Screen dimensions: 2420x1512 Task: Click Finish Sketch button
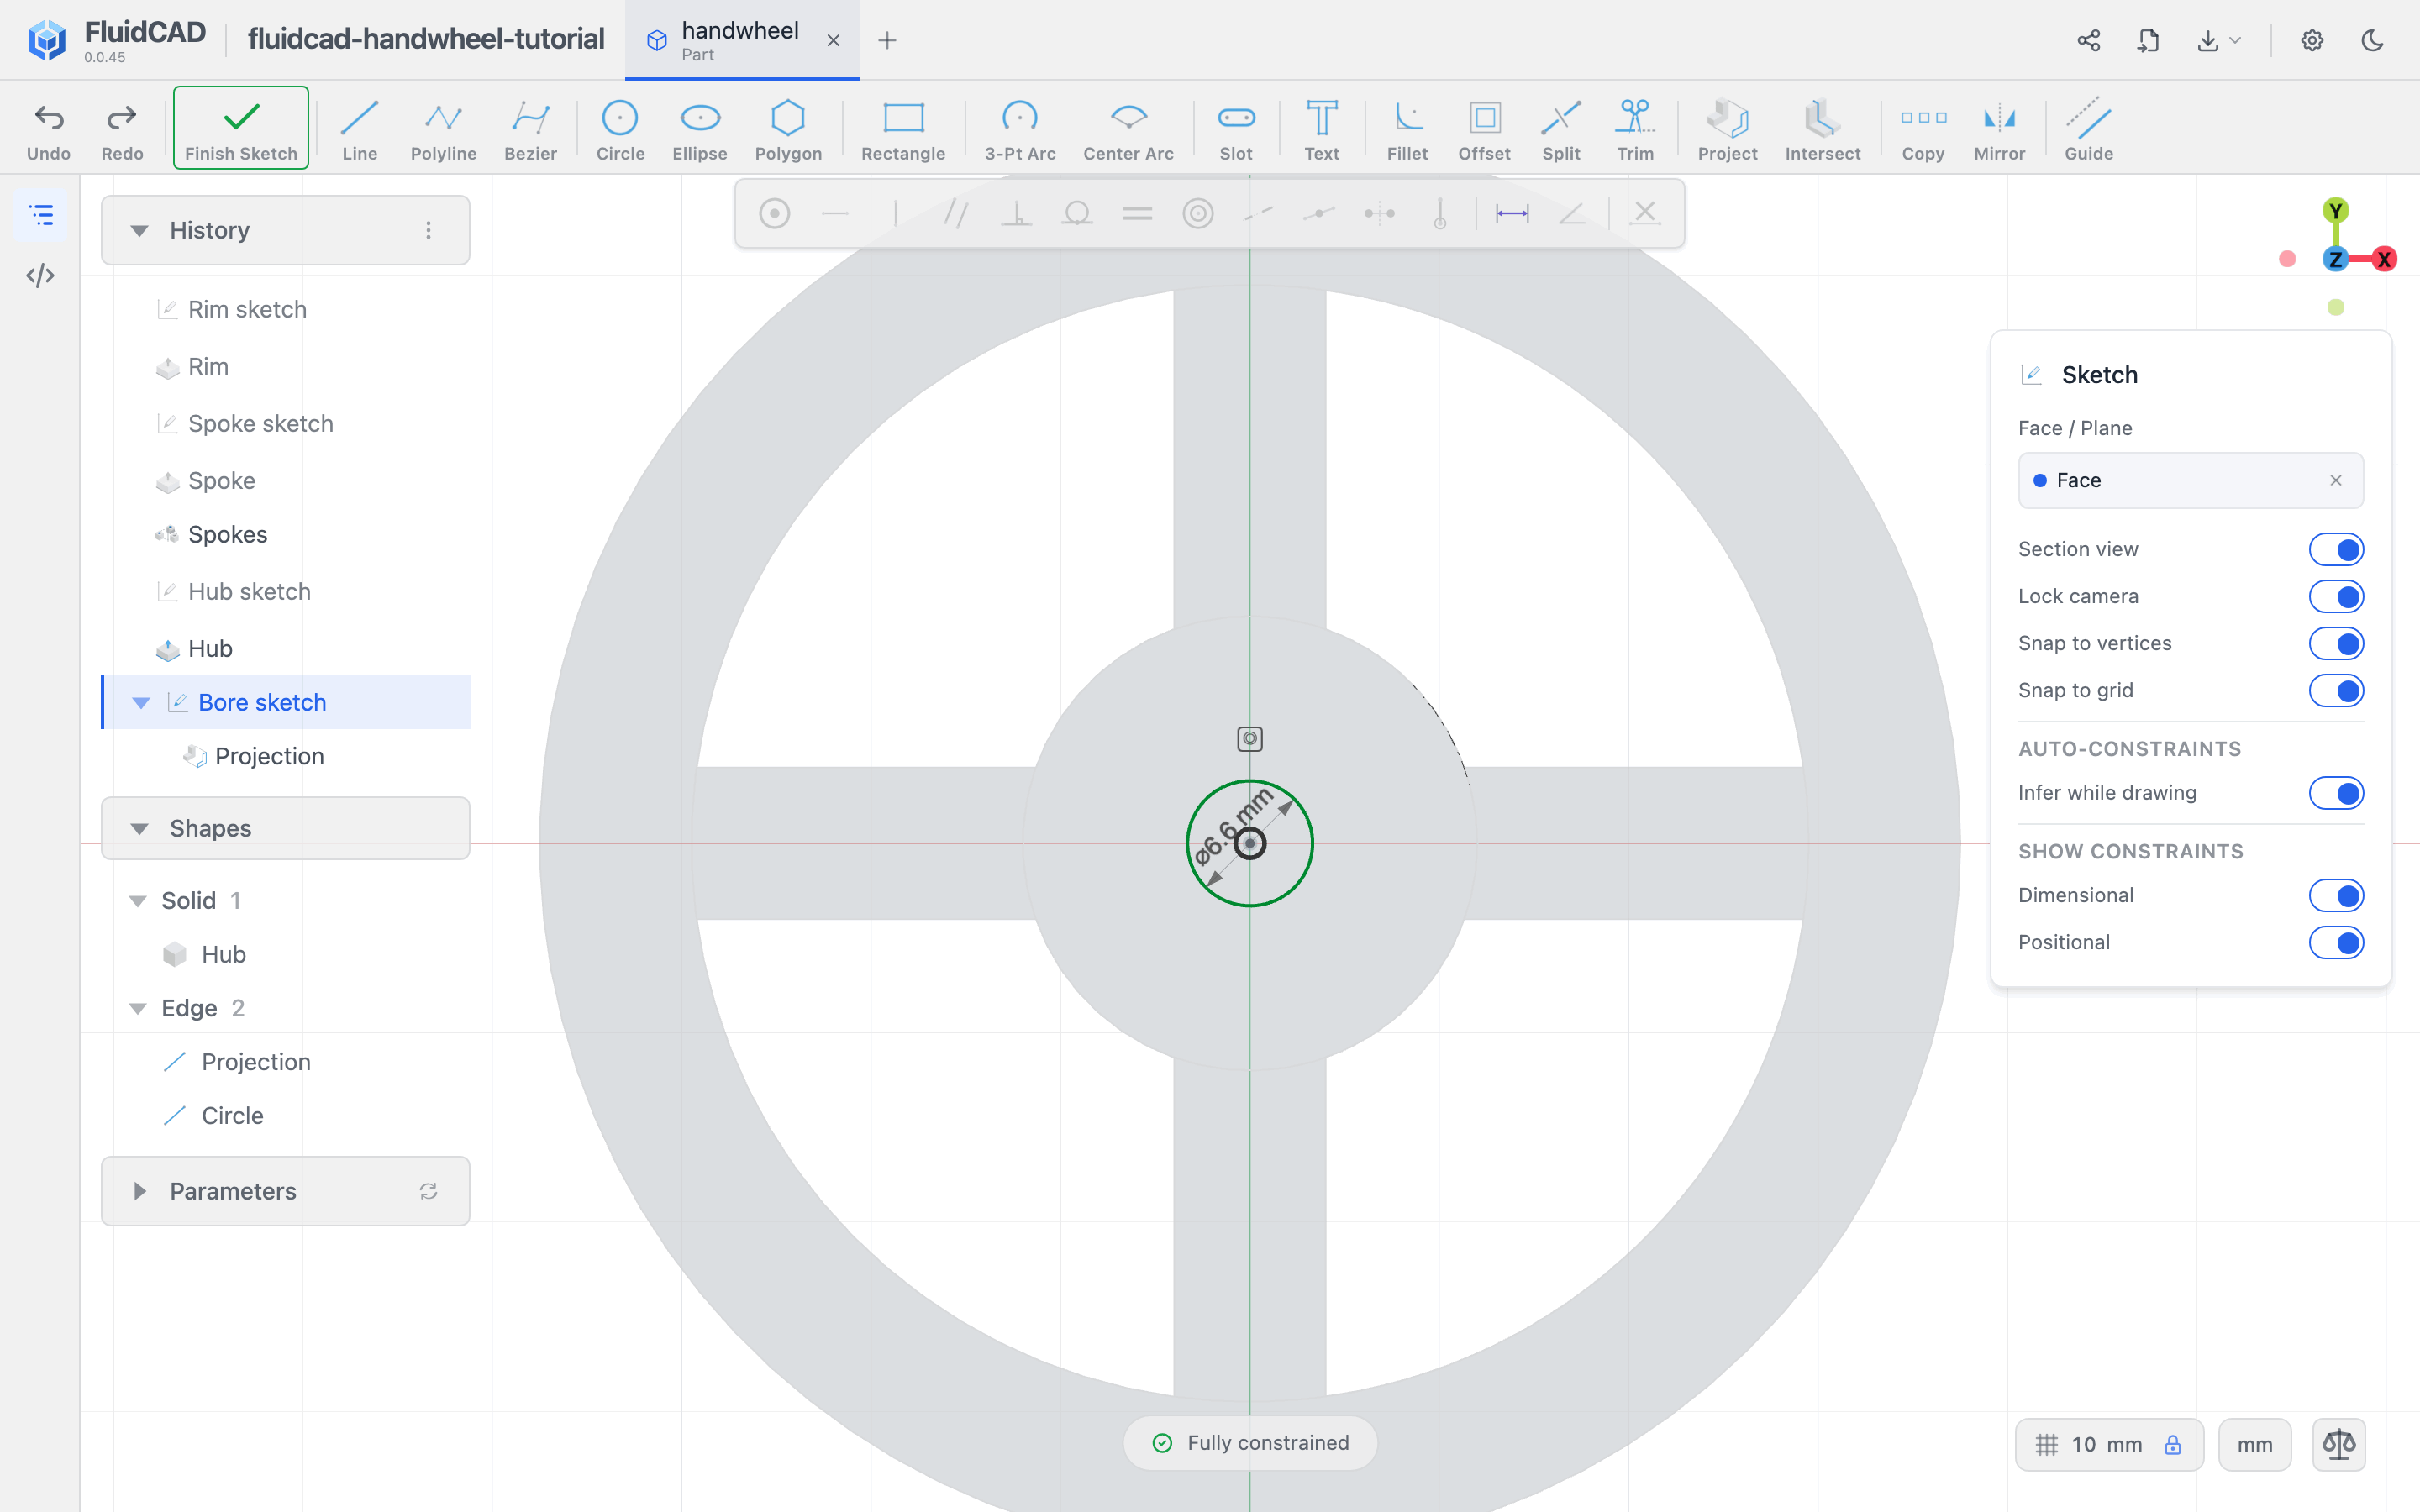tap(241, 128)
